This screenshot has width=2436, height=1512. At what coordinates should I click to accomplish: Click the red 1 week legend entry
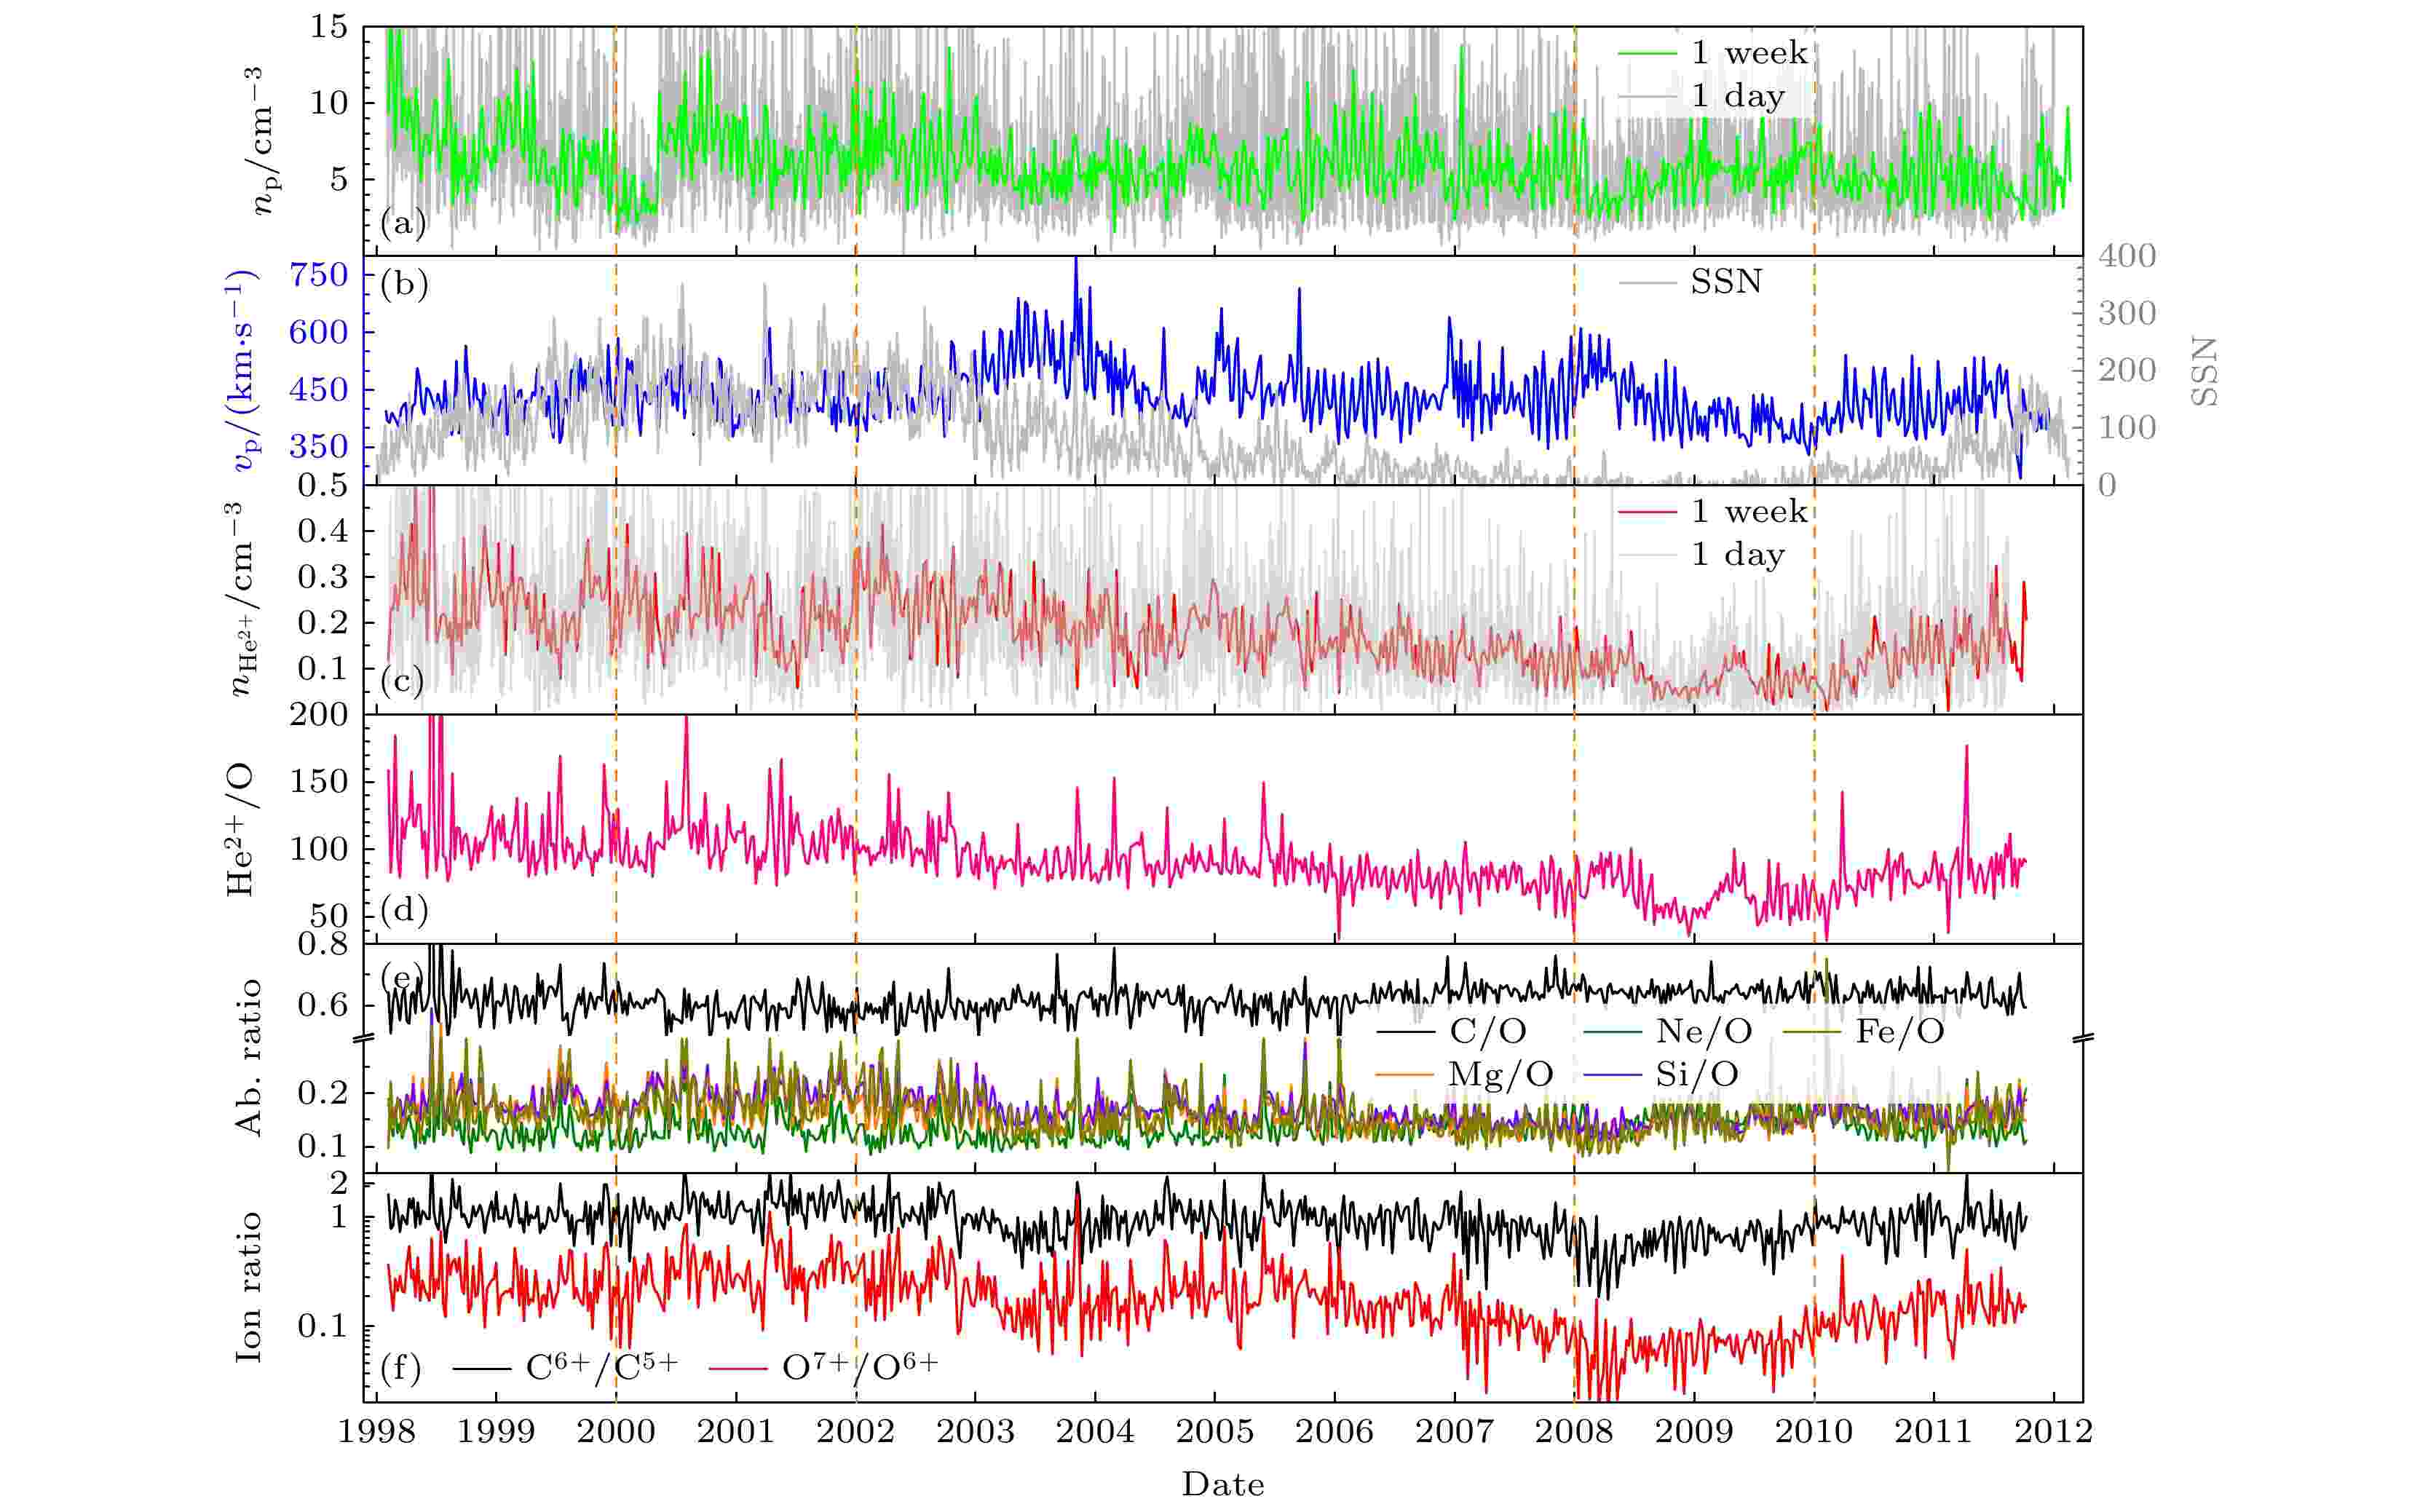1713,512
